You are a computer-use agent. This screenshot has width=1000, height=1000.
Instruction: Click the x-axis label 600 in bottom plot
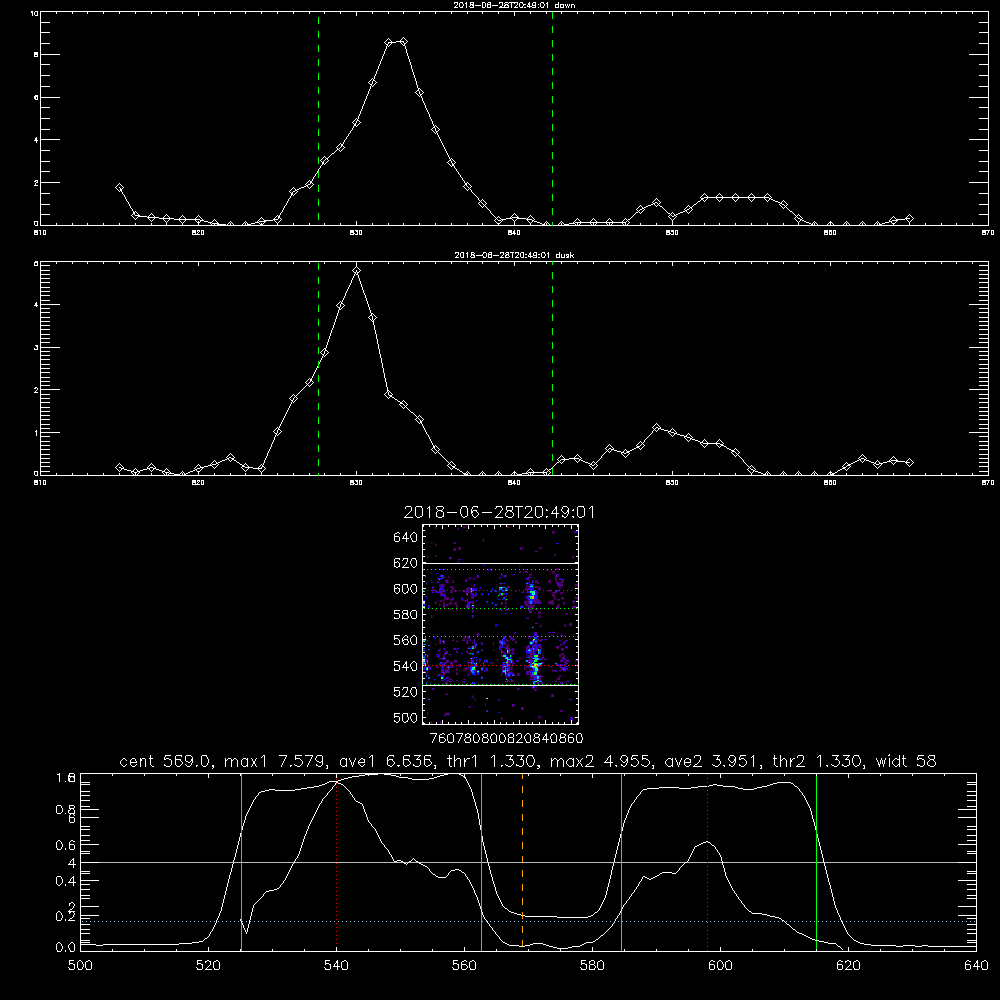[720, 966]
